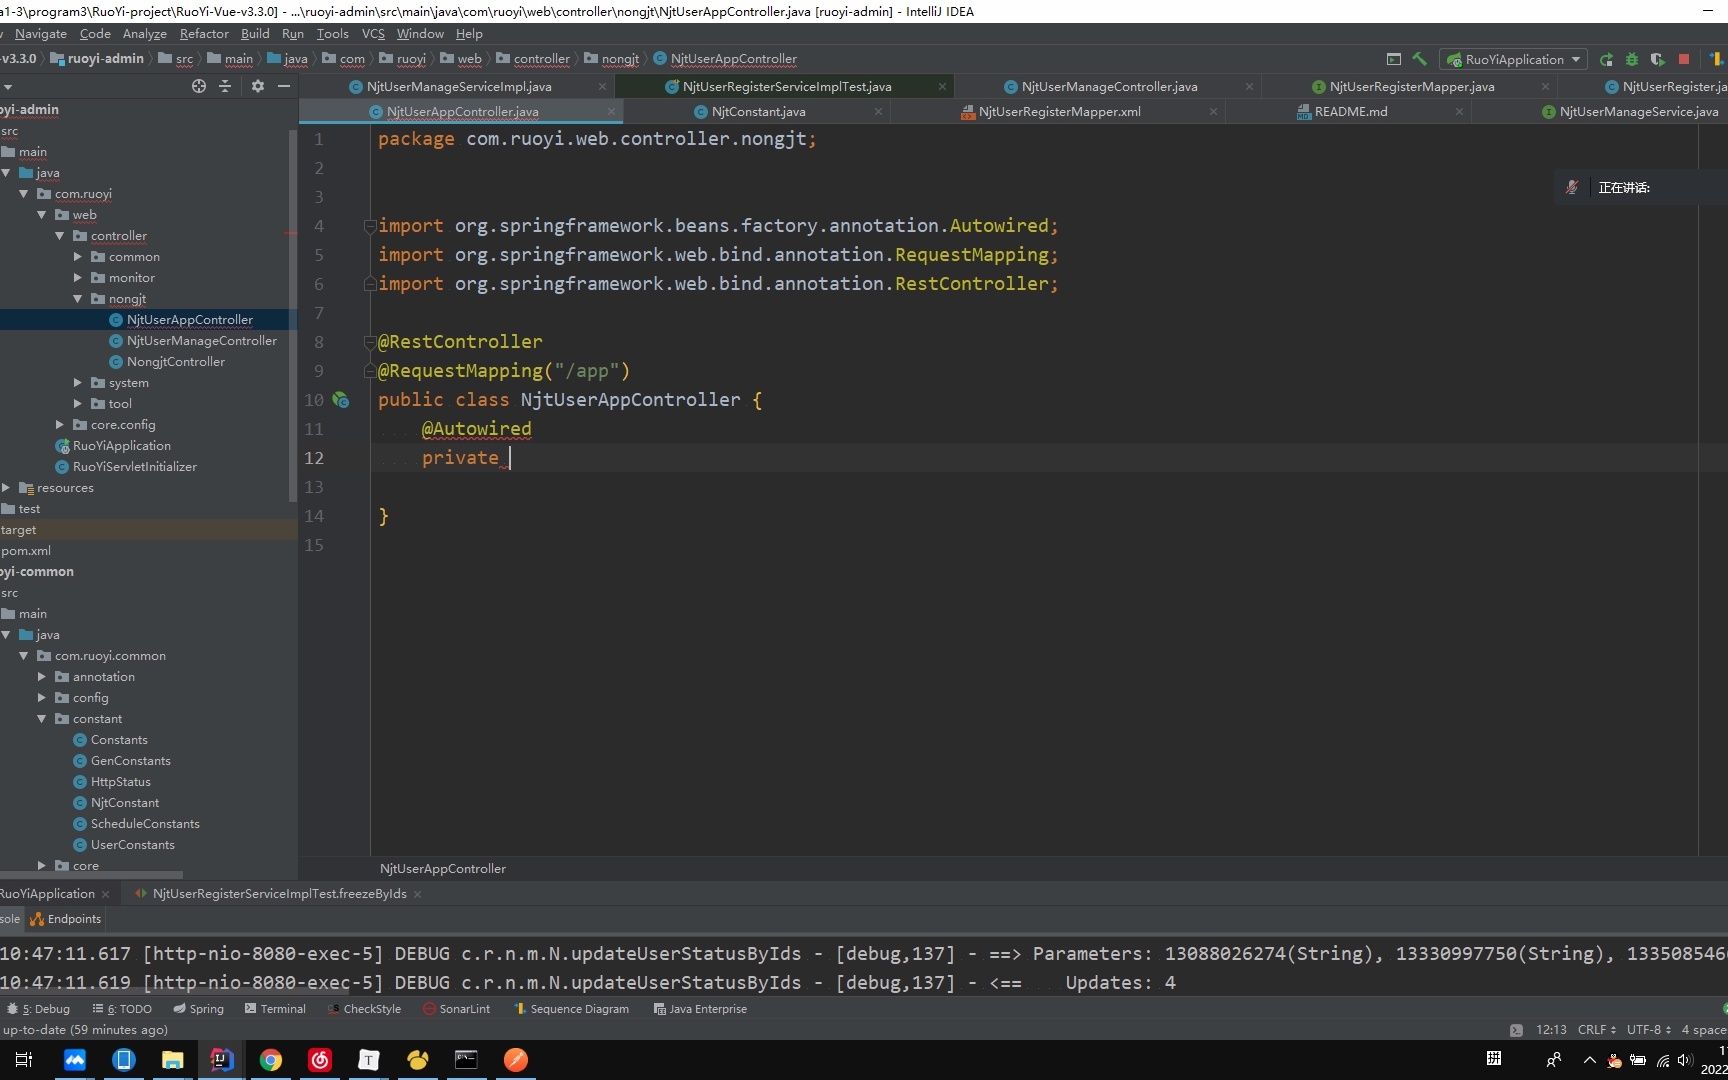The height and width of the screenshot is (1080, 1728).
Task: Select RuoYiApplication class in project tree
Action: pos(121,446)
